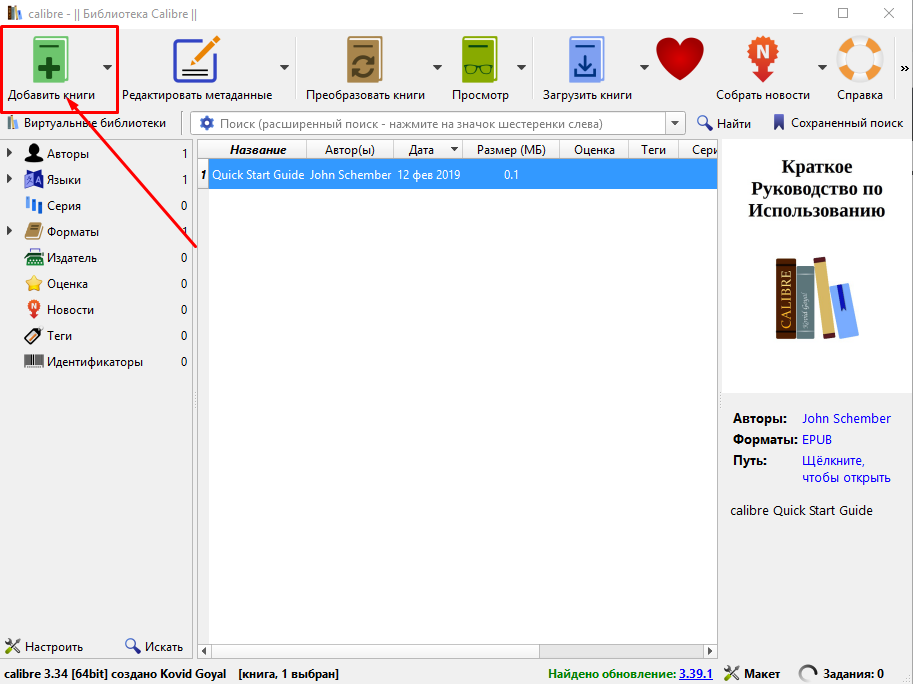
Task: Click the red heart donate icon
Action: tap(680, 59)
